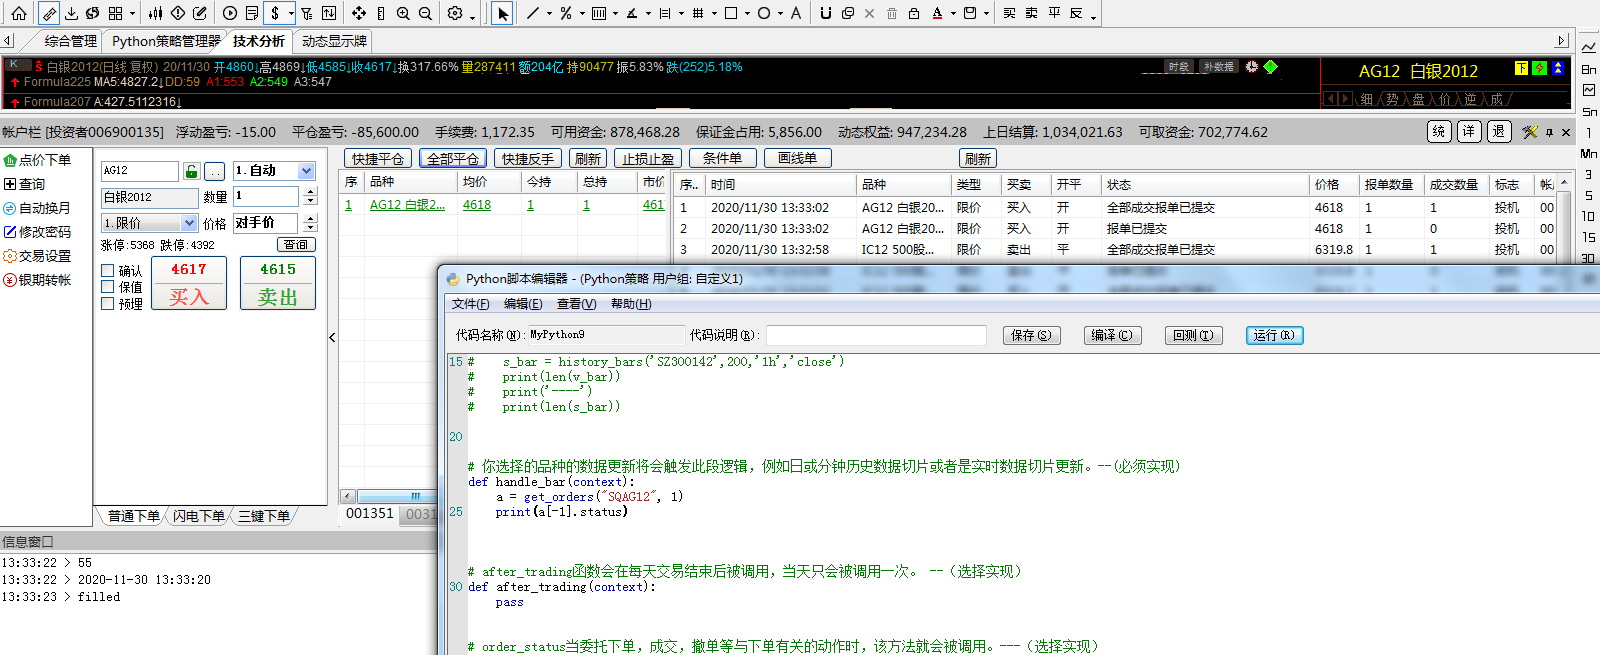Click the yellow 下 square on chart header
Viewport: 1600px width, 655px height.
pyautogui.click(x=1521, y=68)
